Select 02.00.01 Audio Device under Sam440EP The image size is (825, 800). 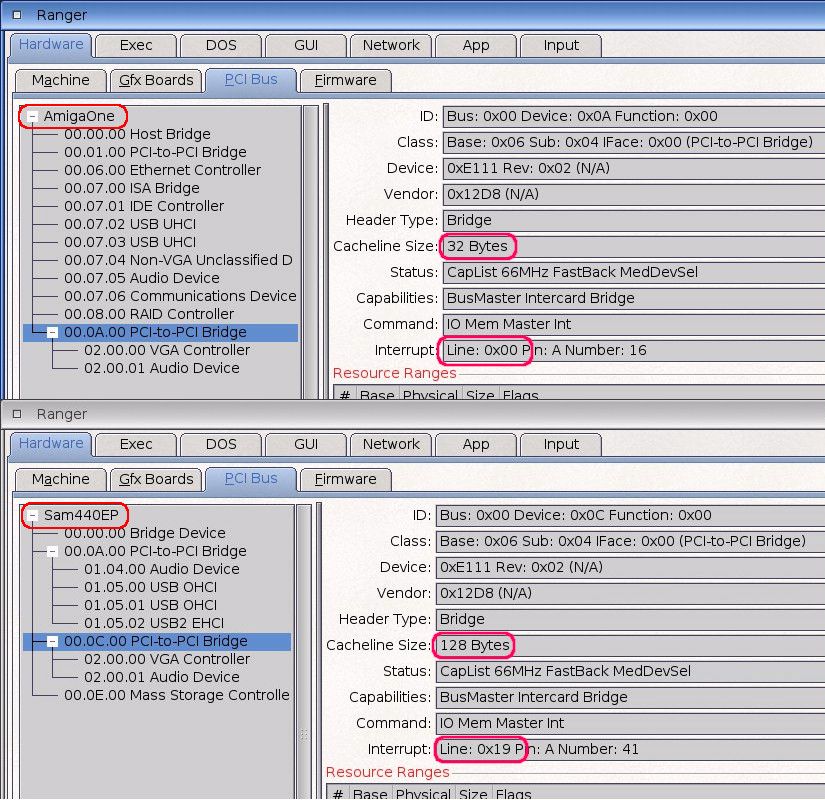pyautogui.click(x=162, y=677)
